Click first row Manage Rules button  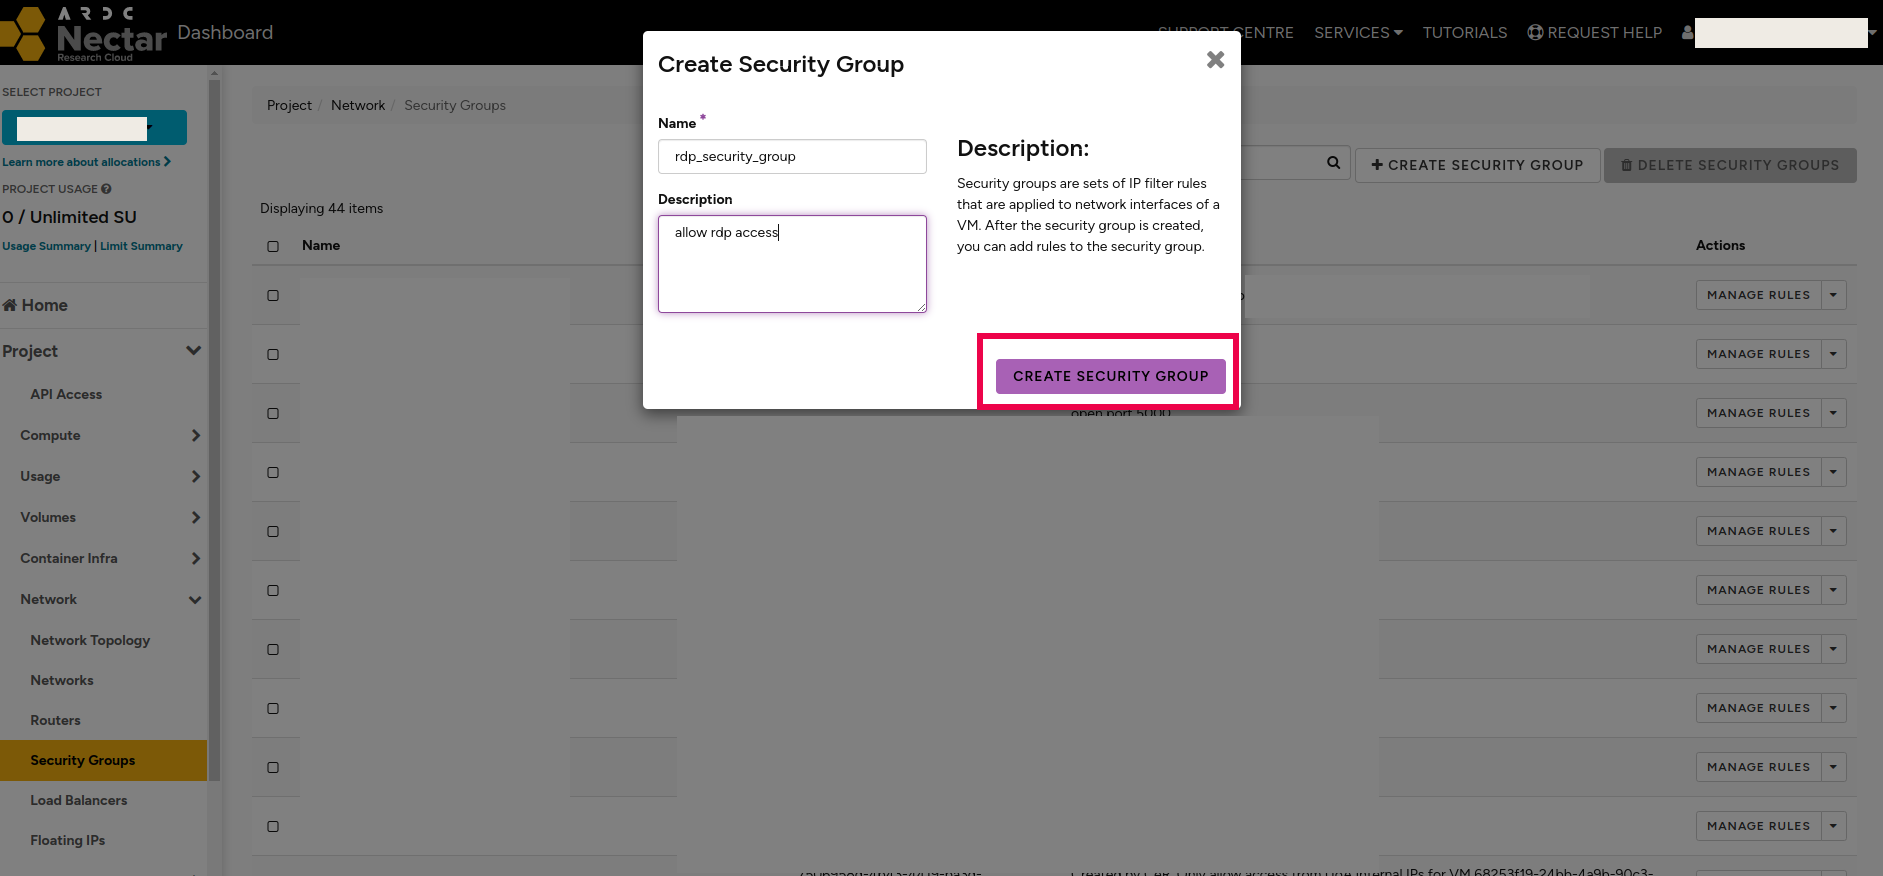tap(1758, 295)
